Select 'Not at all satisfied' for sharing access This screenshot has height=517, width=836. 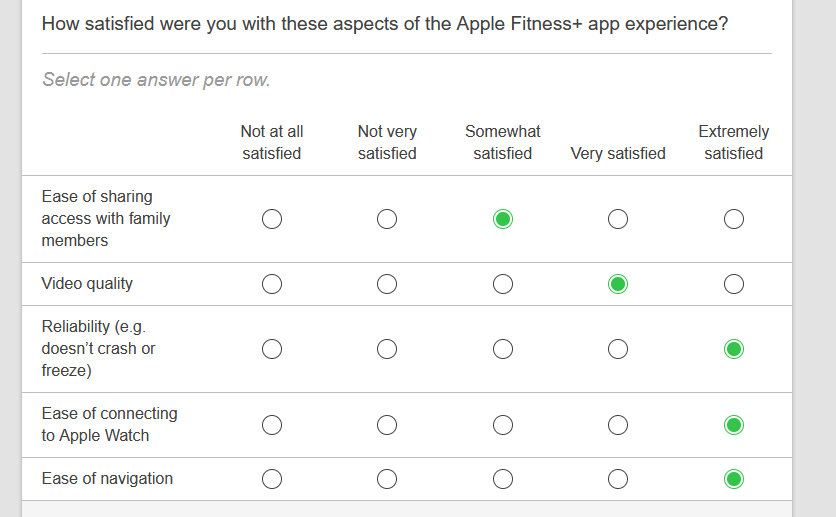tap(272, 219)
